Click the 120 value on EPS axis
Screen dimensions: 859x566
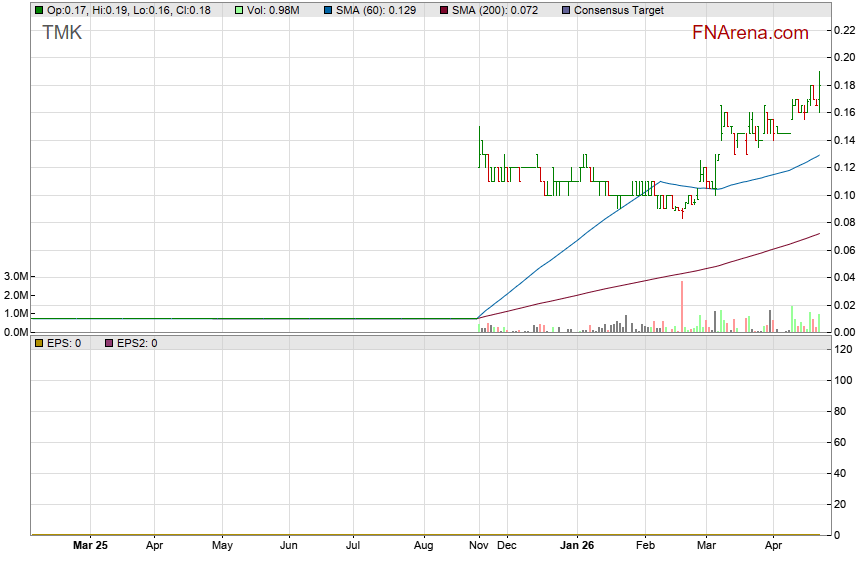coord(843,349)
